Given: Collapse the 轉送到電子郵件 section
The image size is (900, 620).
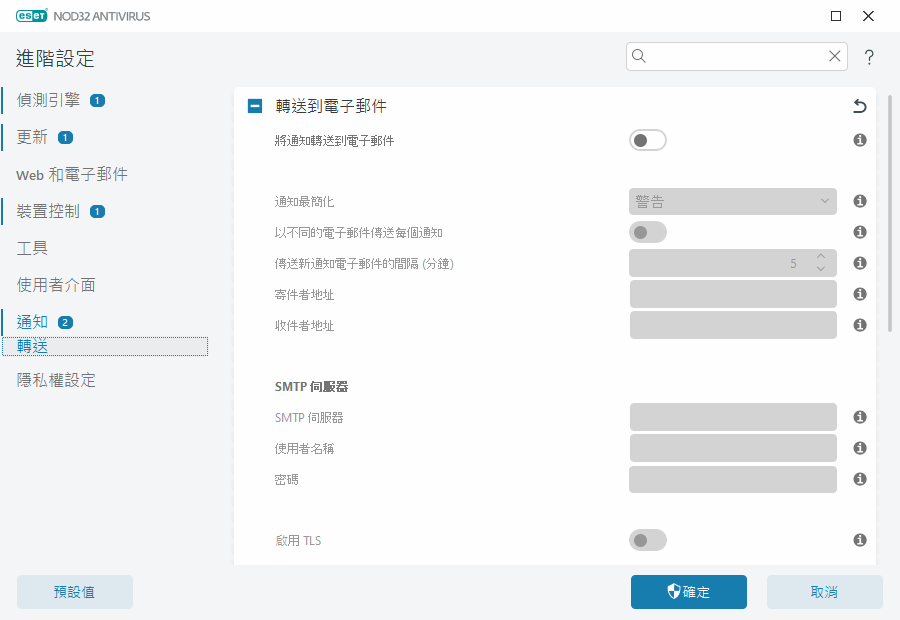Looking at the screenshot, I should [254, 104].
